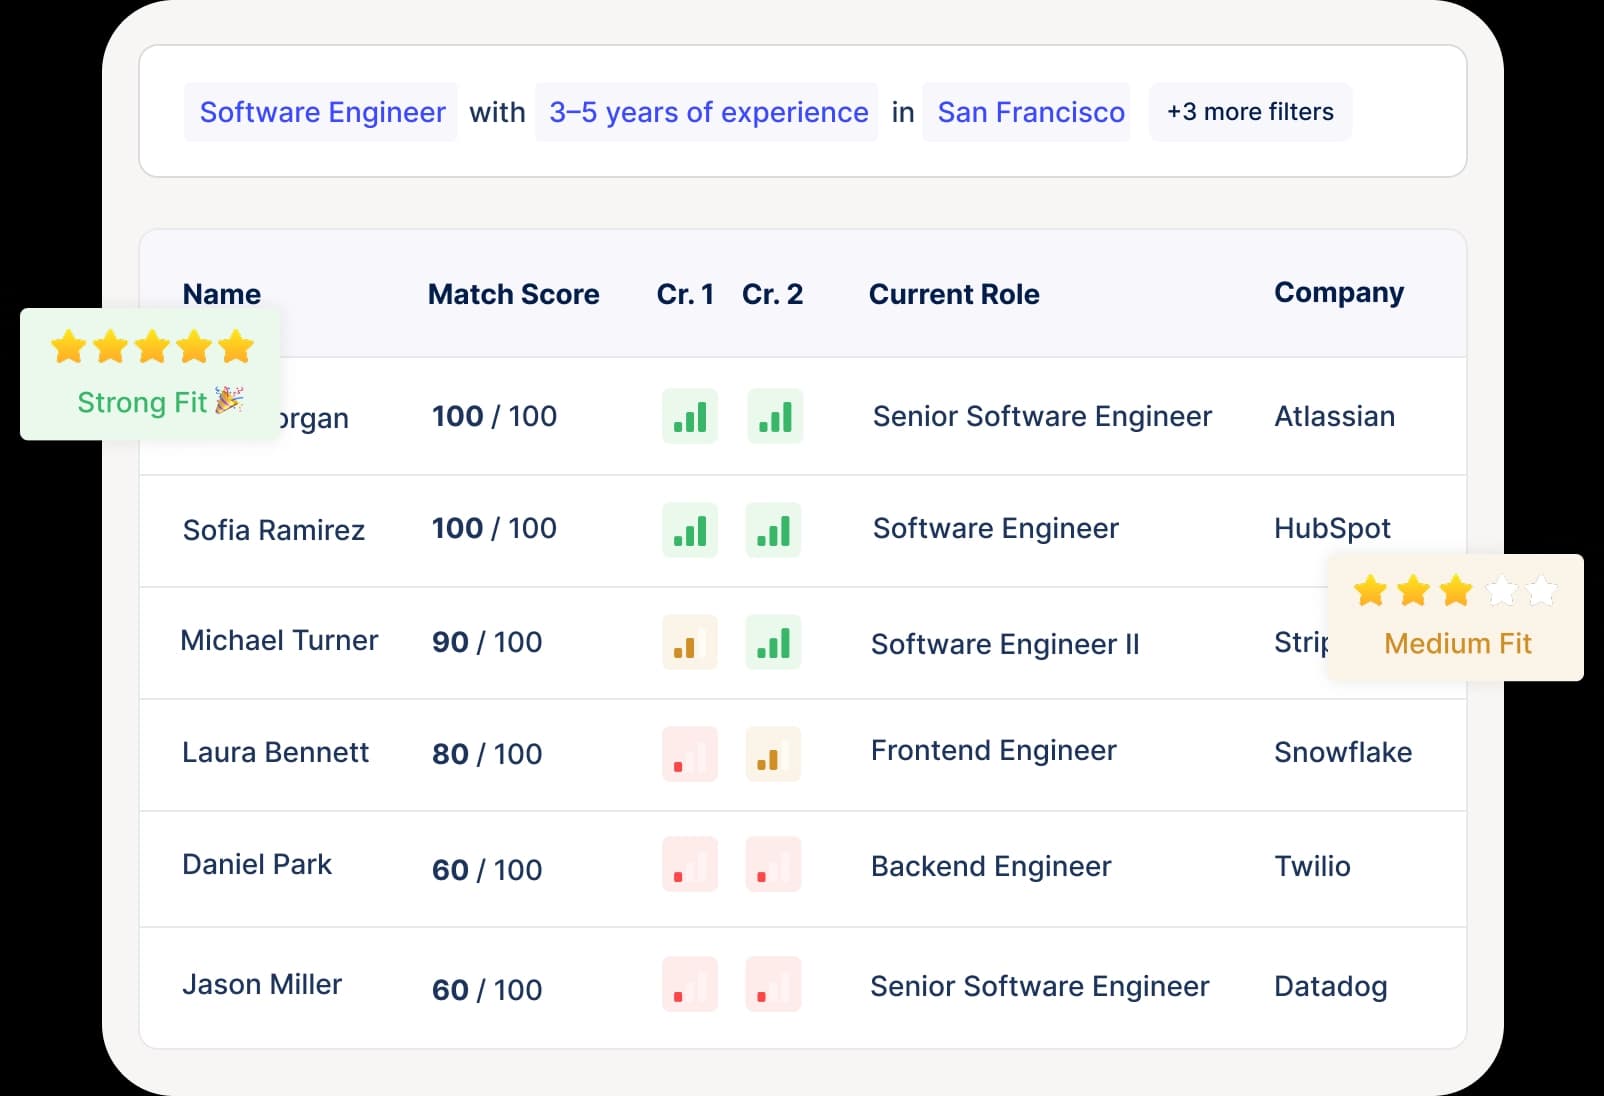The image size is (1604, 1096).
Task: Click Jason Miller's red Cr. 2 score icon
Action: [774, 985]
